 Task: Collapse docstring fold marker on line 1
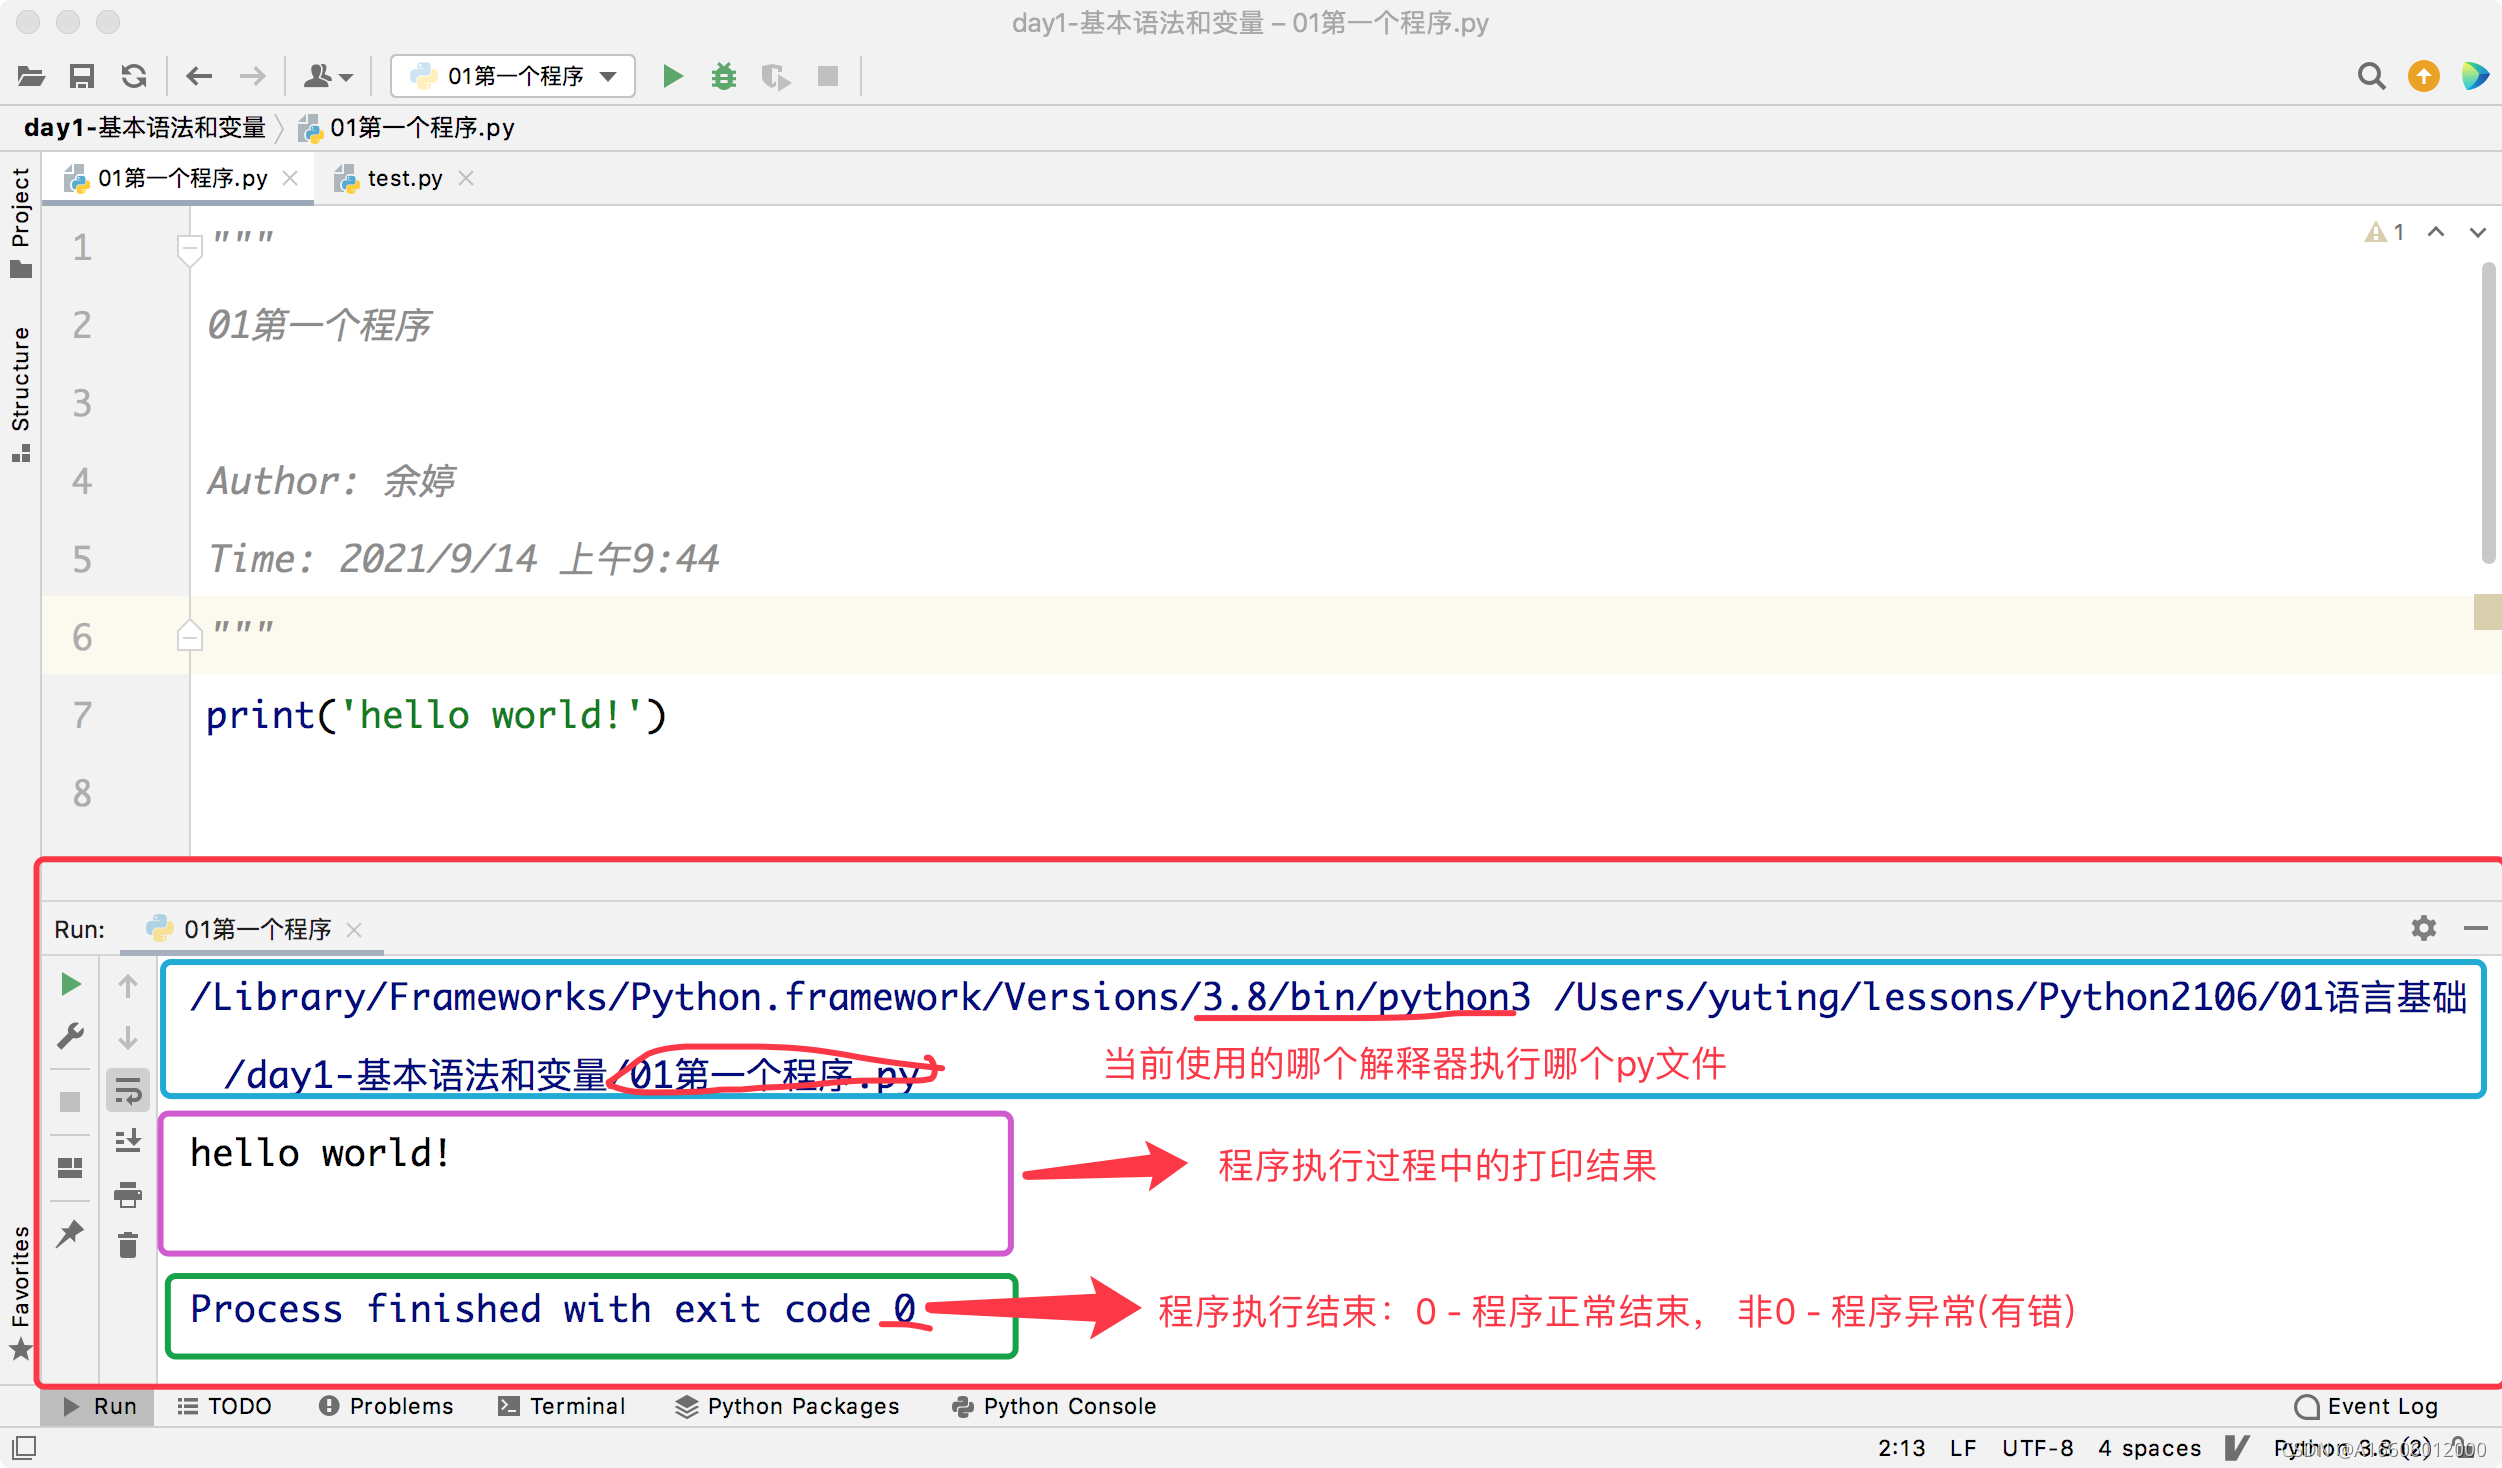click(x=189, y=246)
